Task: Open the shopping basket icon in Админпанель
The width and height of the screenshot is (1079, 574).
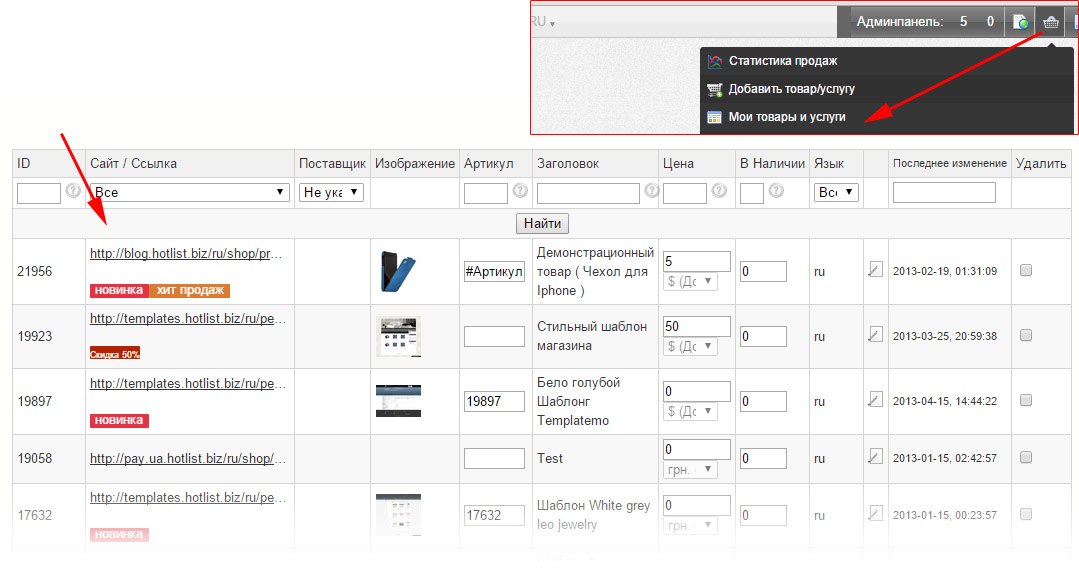Action: 1049,21
